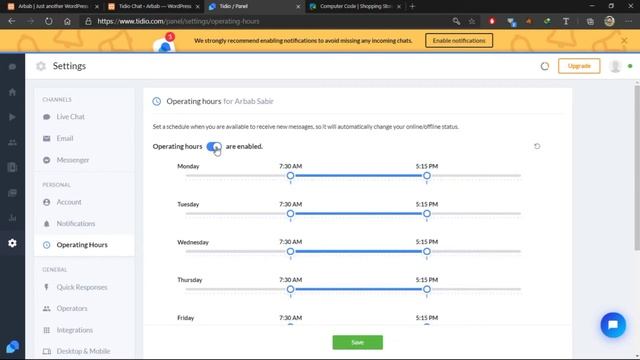Click Tuesday 5:15 PM end slider handle
This screenshot has width=640, height=360.
pos(427,213)
